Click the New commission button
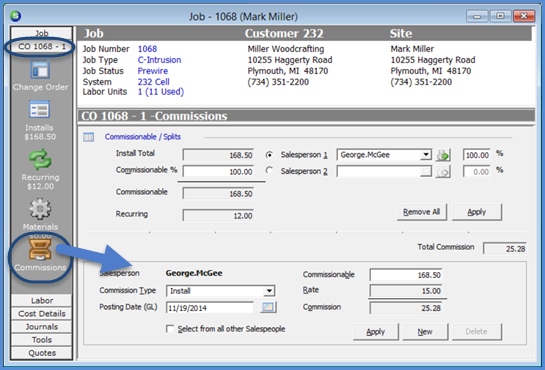This screenshot has height=370, width=545. 425,332
